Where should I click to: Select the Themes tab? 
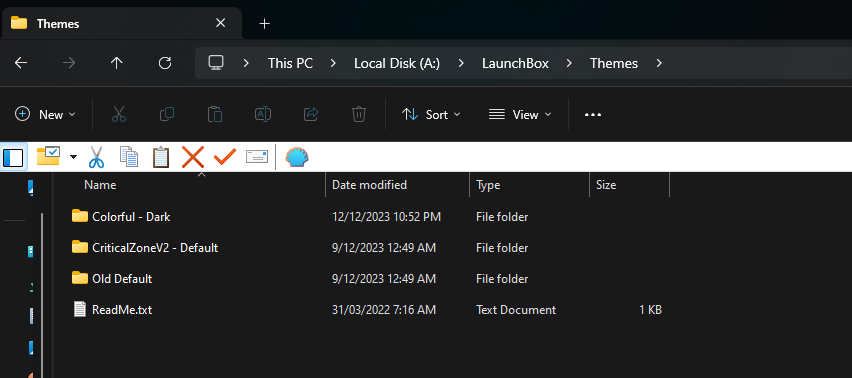coord(121,23)
